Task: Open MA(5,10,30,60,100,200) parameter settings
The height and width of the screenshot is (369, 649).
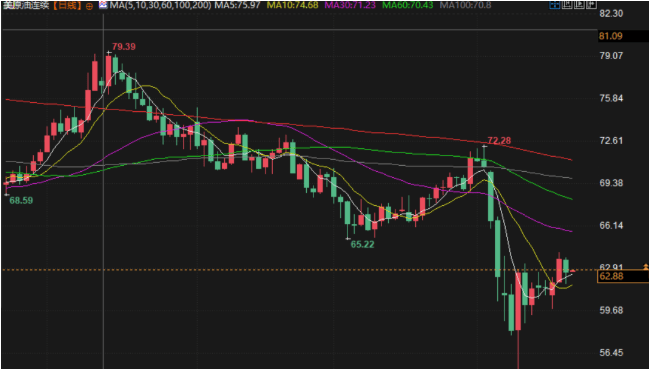Action: (160, 5)
